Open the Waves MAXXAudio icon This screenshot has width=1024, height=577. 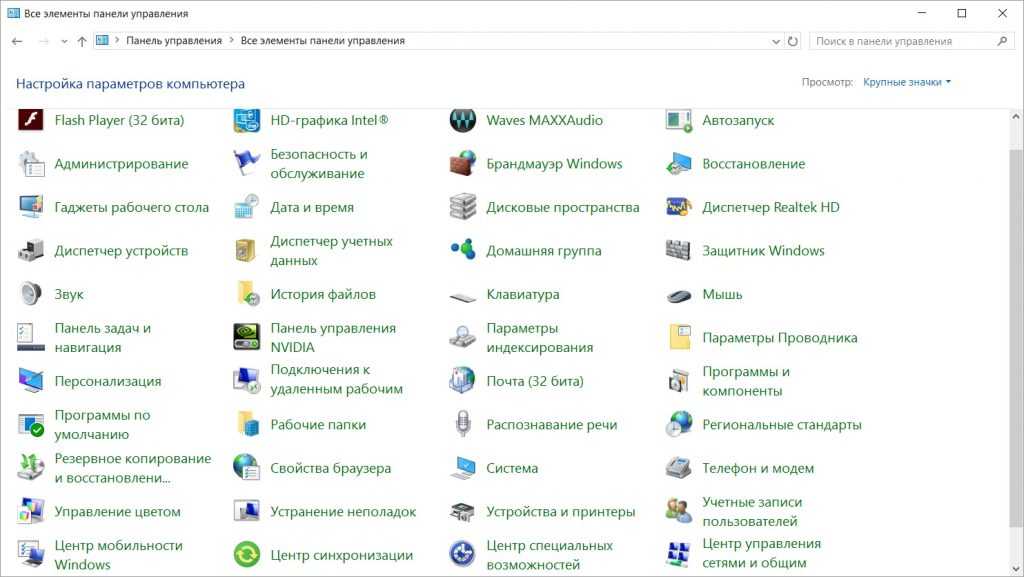(462, 121)
